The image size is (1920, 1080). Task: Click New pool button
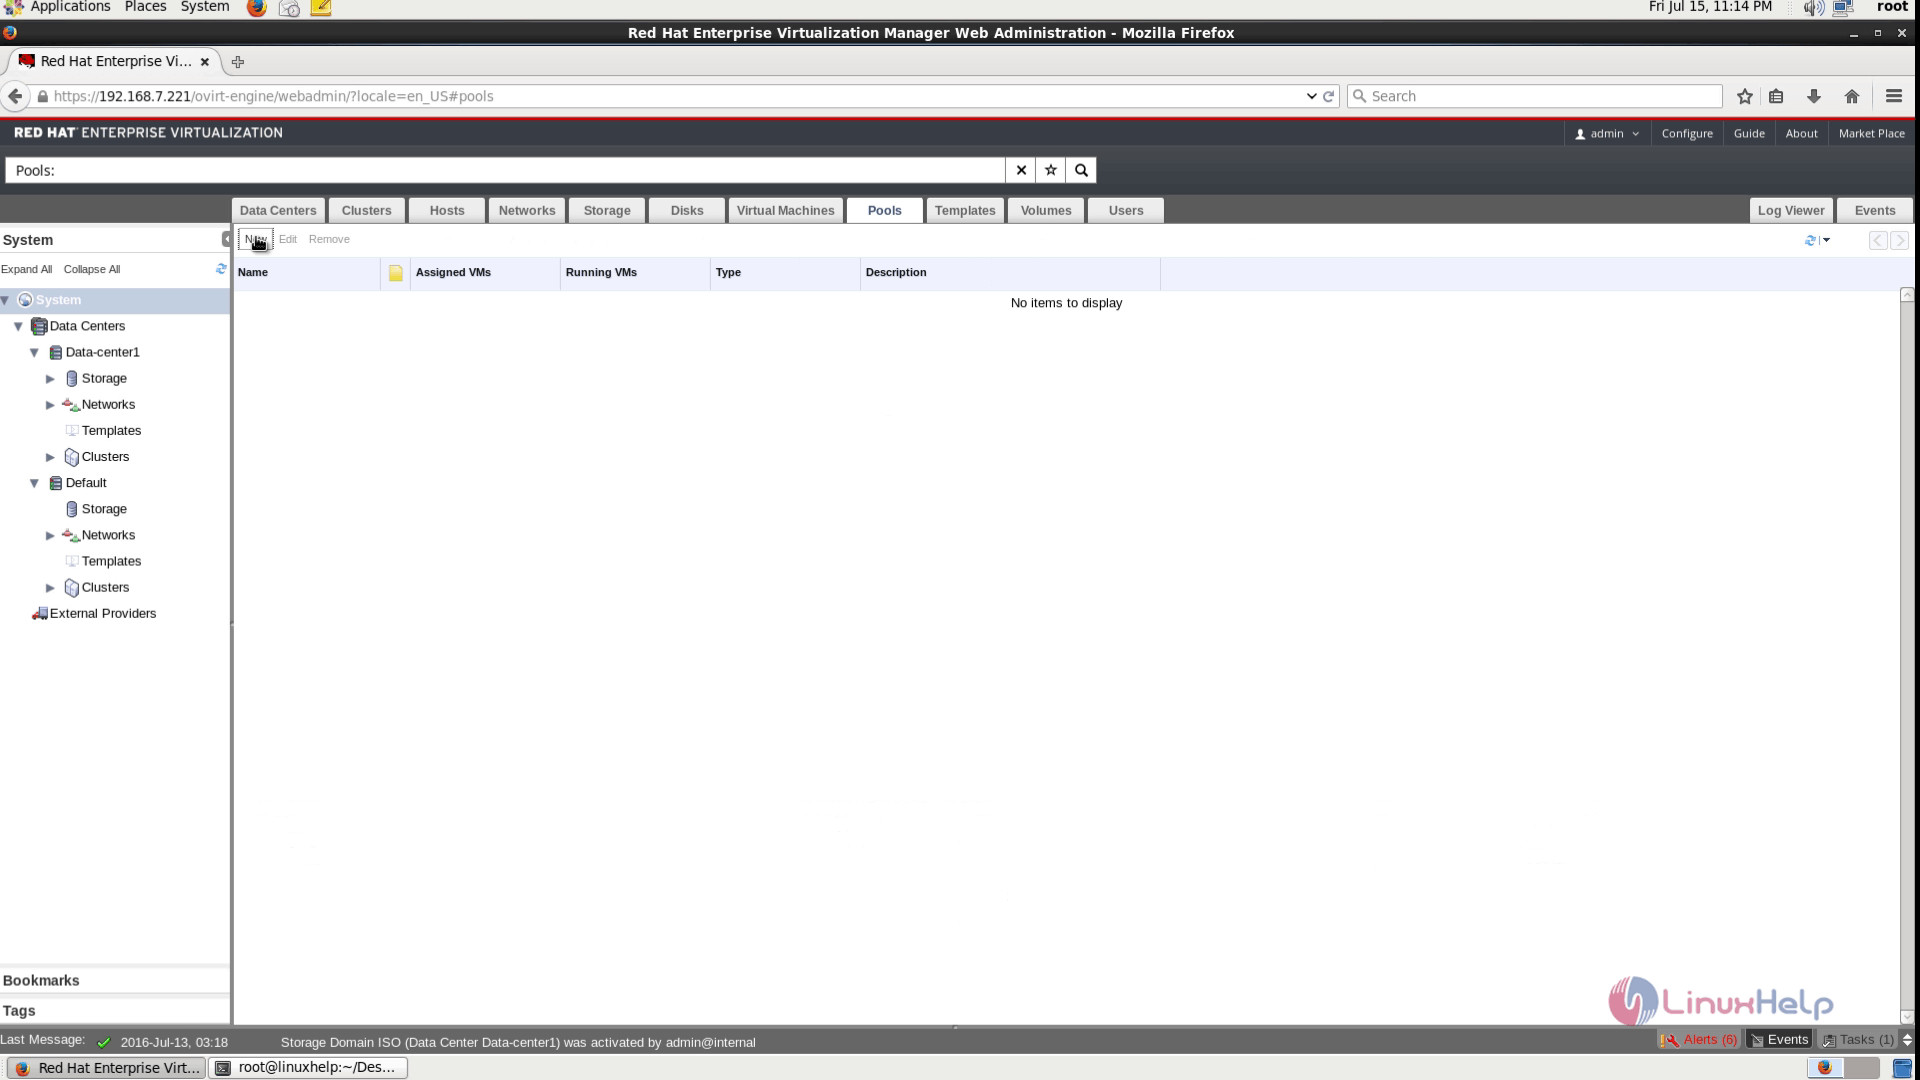[255, 239]
